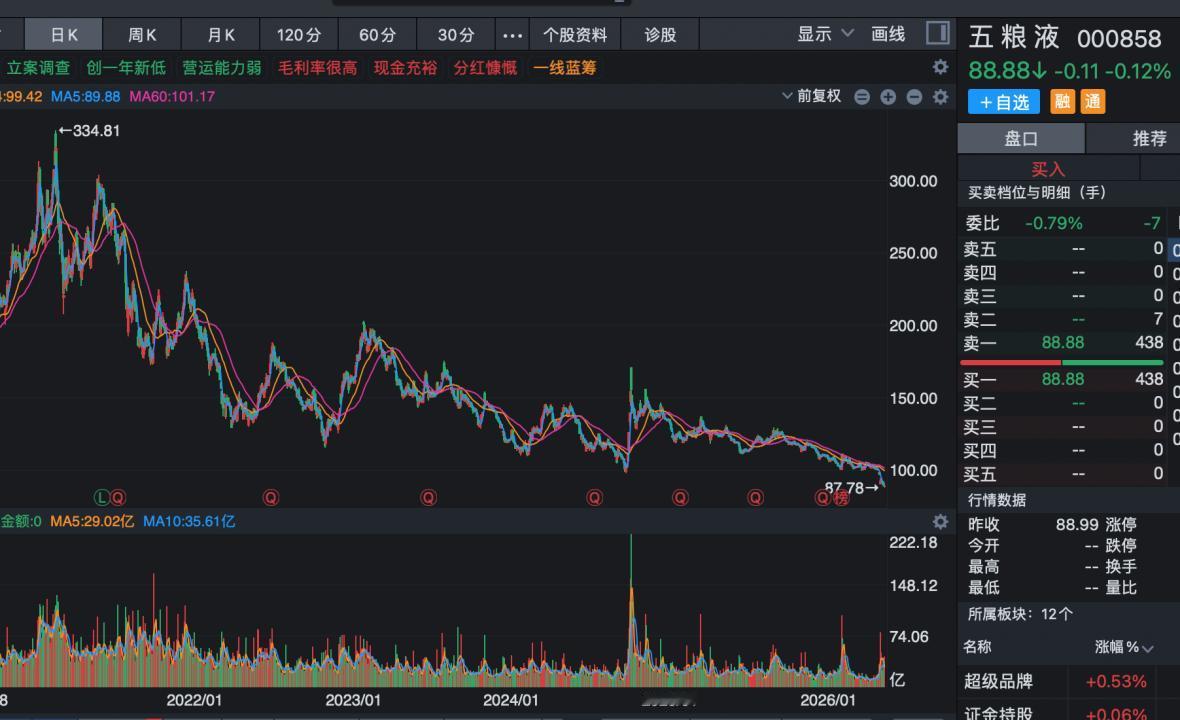Open the 诊股 stock diagnosis tab
This screenshot has width=1180, height=720.
click(660, 35)
